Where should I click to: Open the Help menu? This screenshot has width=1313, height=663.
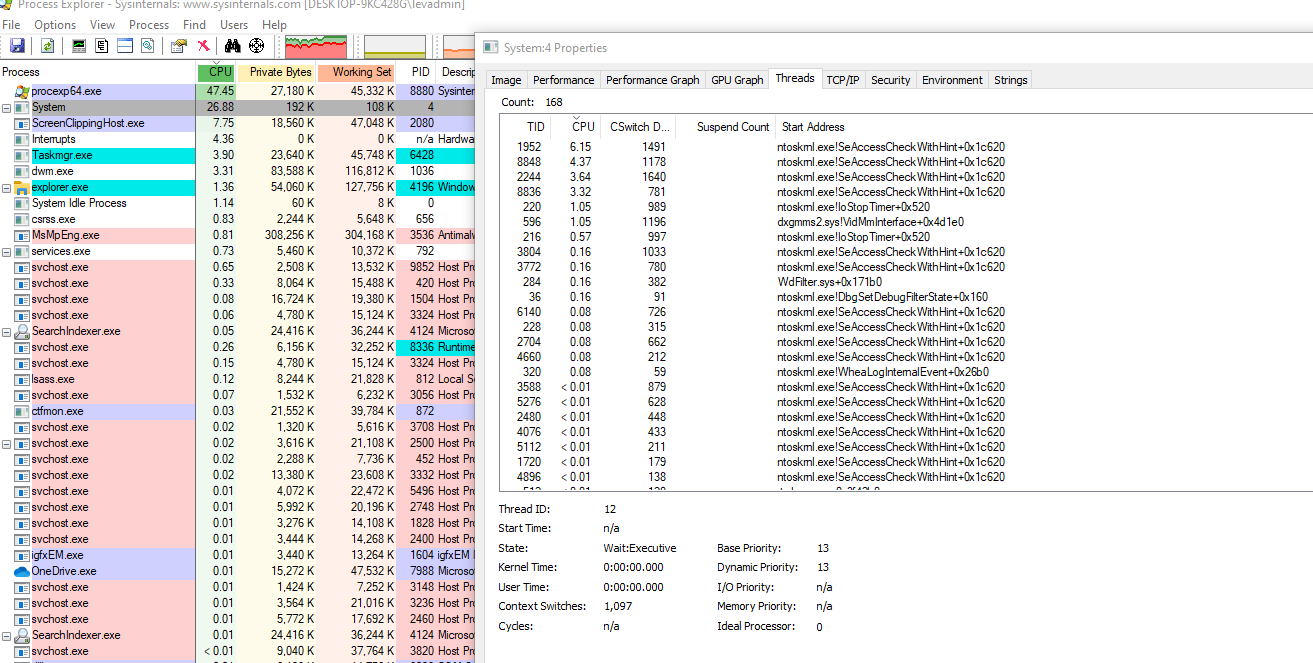tap(274, 24)
